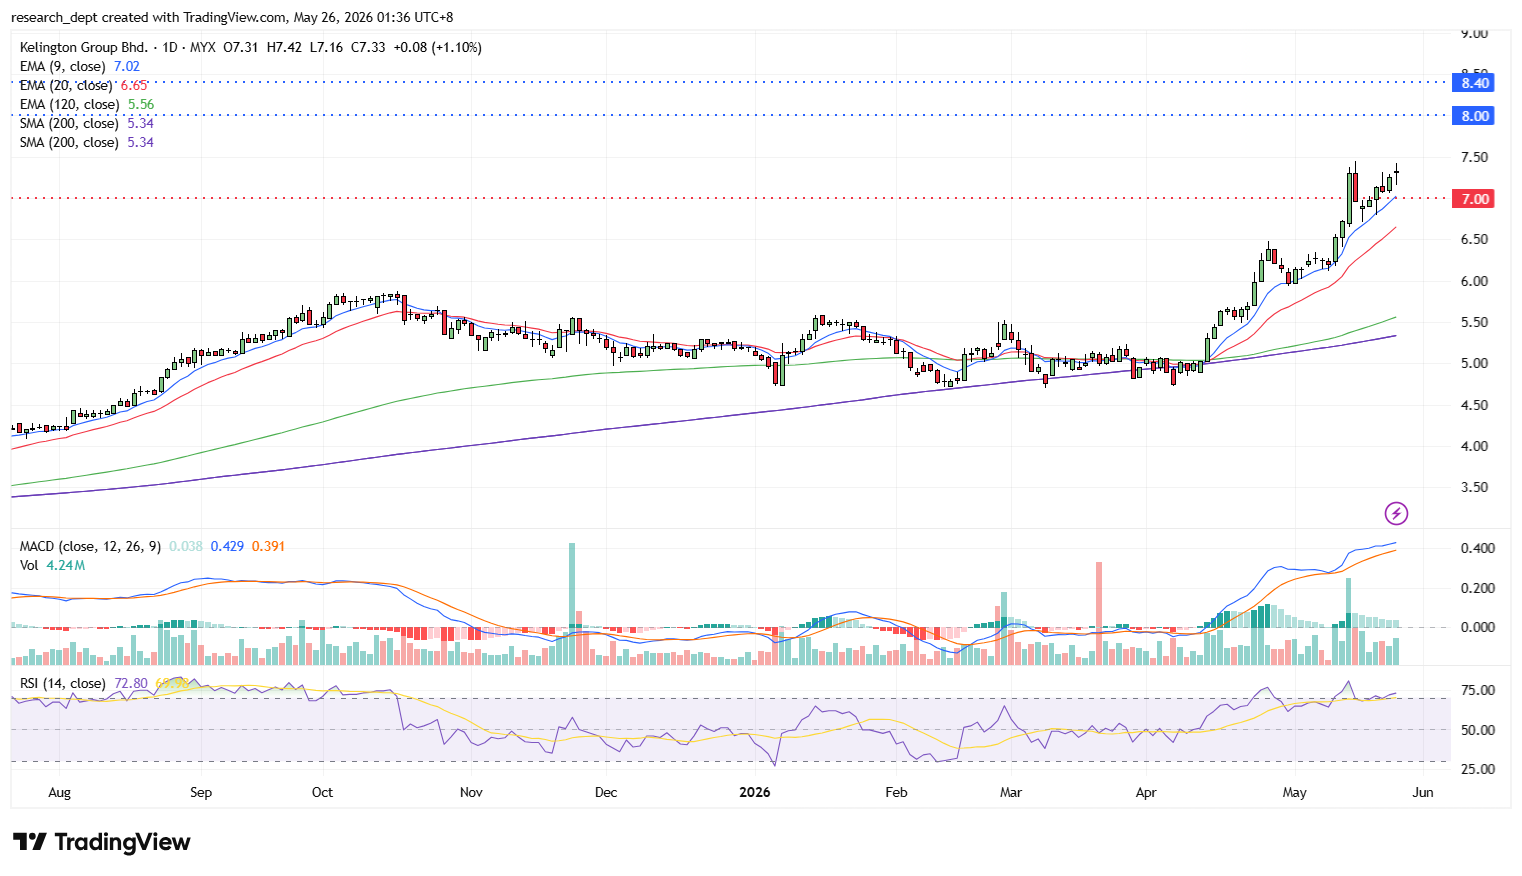Image resolution: width=1522 pixels, height=876 pixels.
Task: Click the Vol 4.24M legend label
Action: [52, 565]
